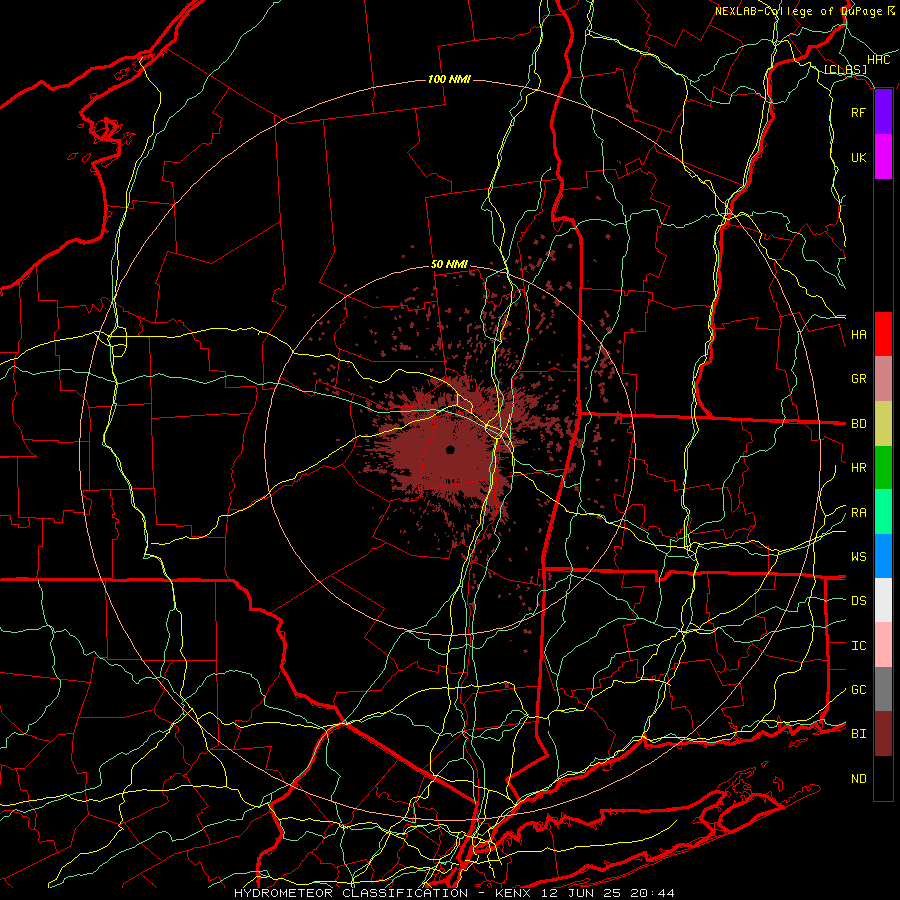
Task: Click the WS legend label
Action: pyautogui.click(x=858, y=557)
